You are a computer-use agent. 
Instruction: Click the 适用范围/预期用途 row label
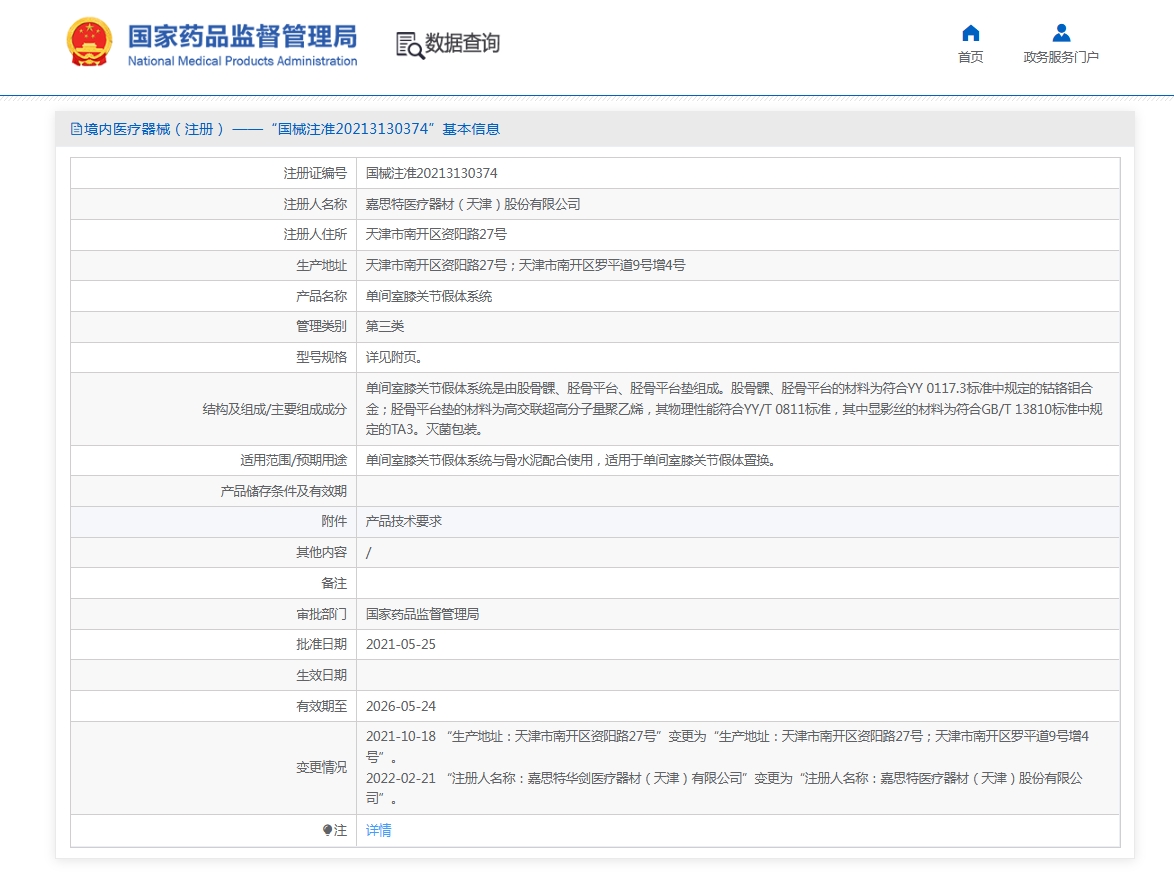point(293,460)
